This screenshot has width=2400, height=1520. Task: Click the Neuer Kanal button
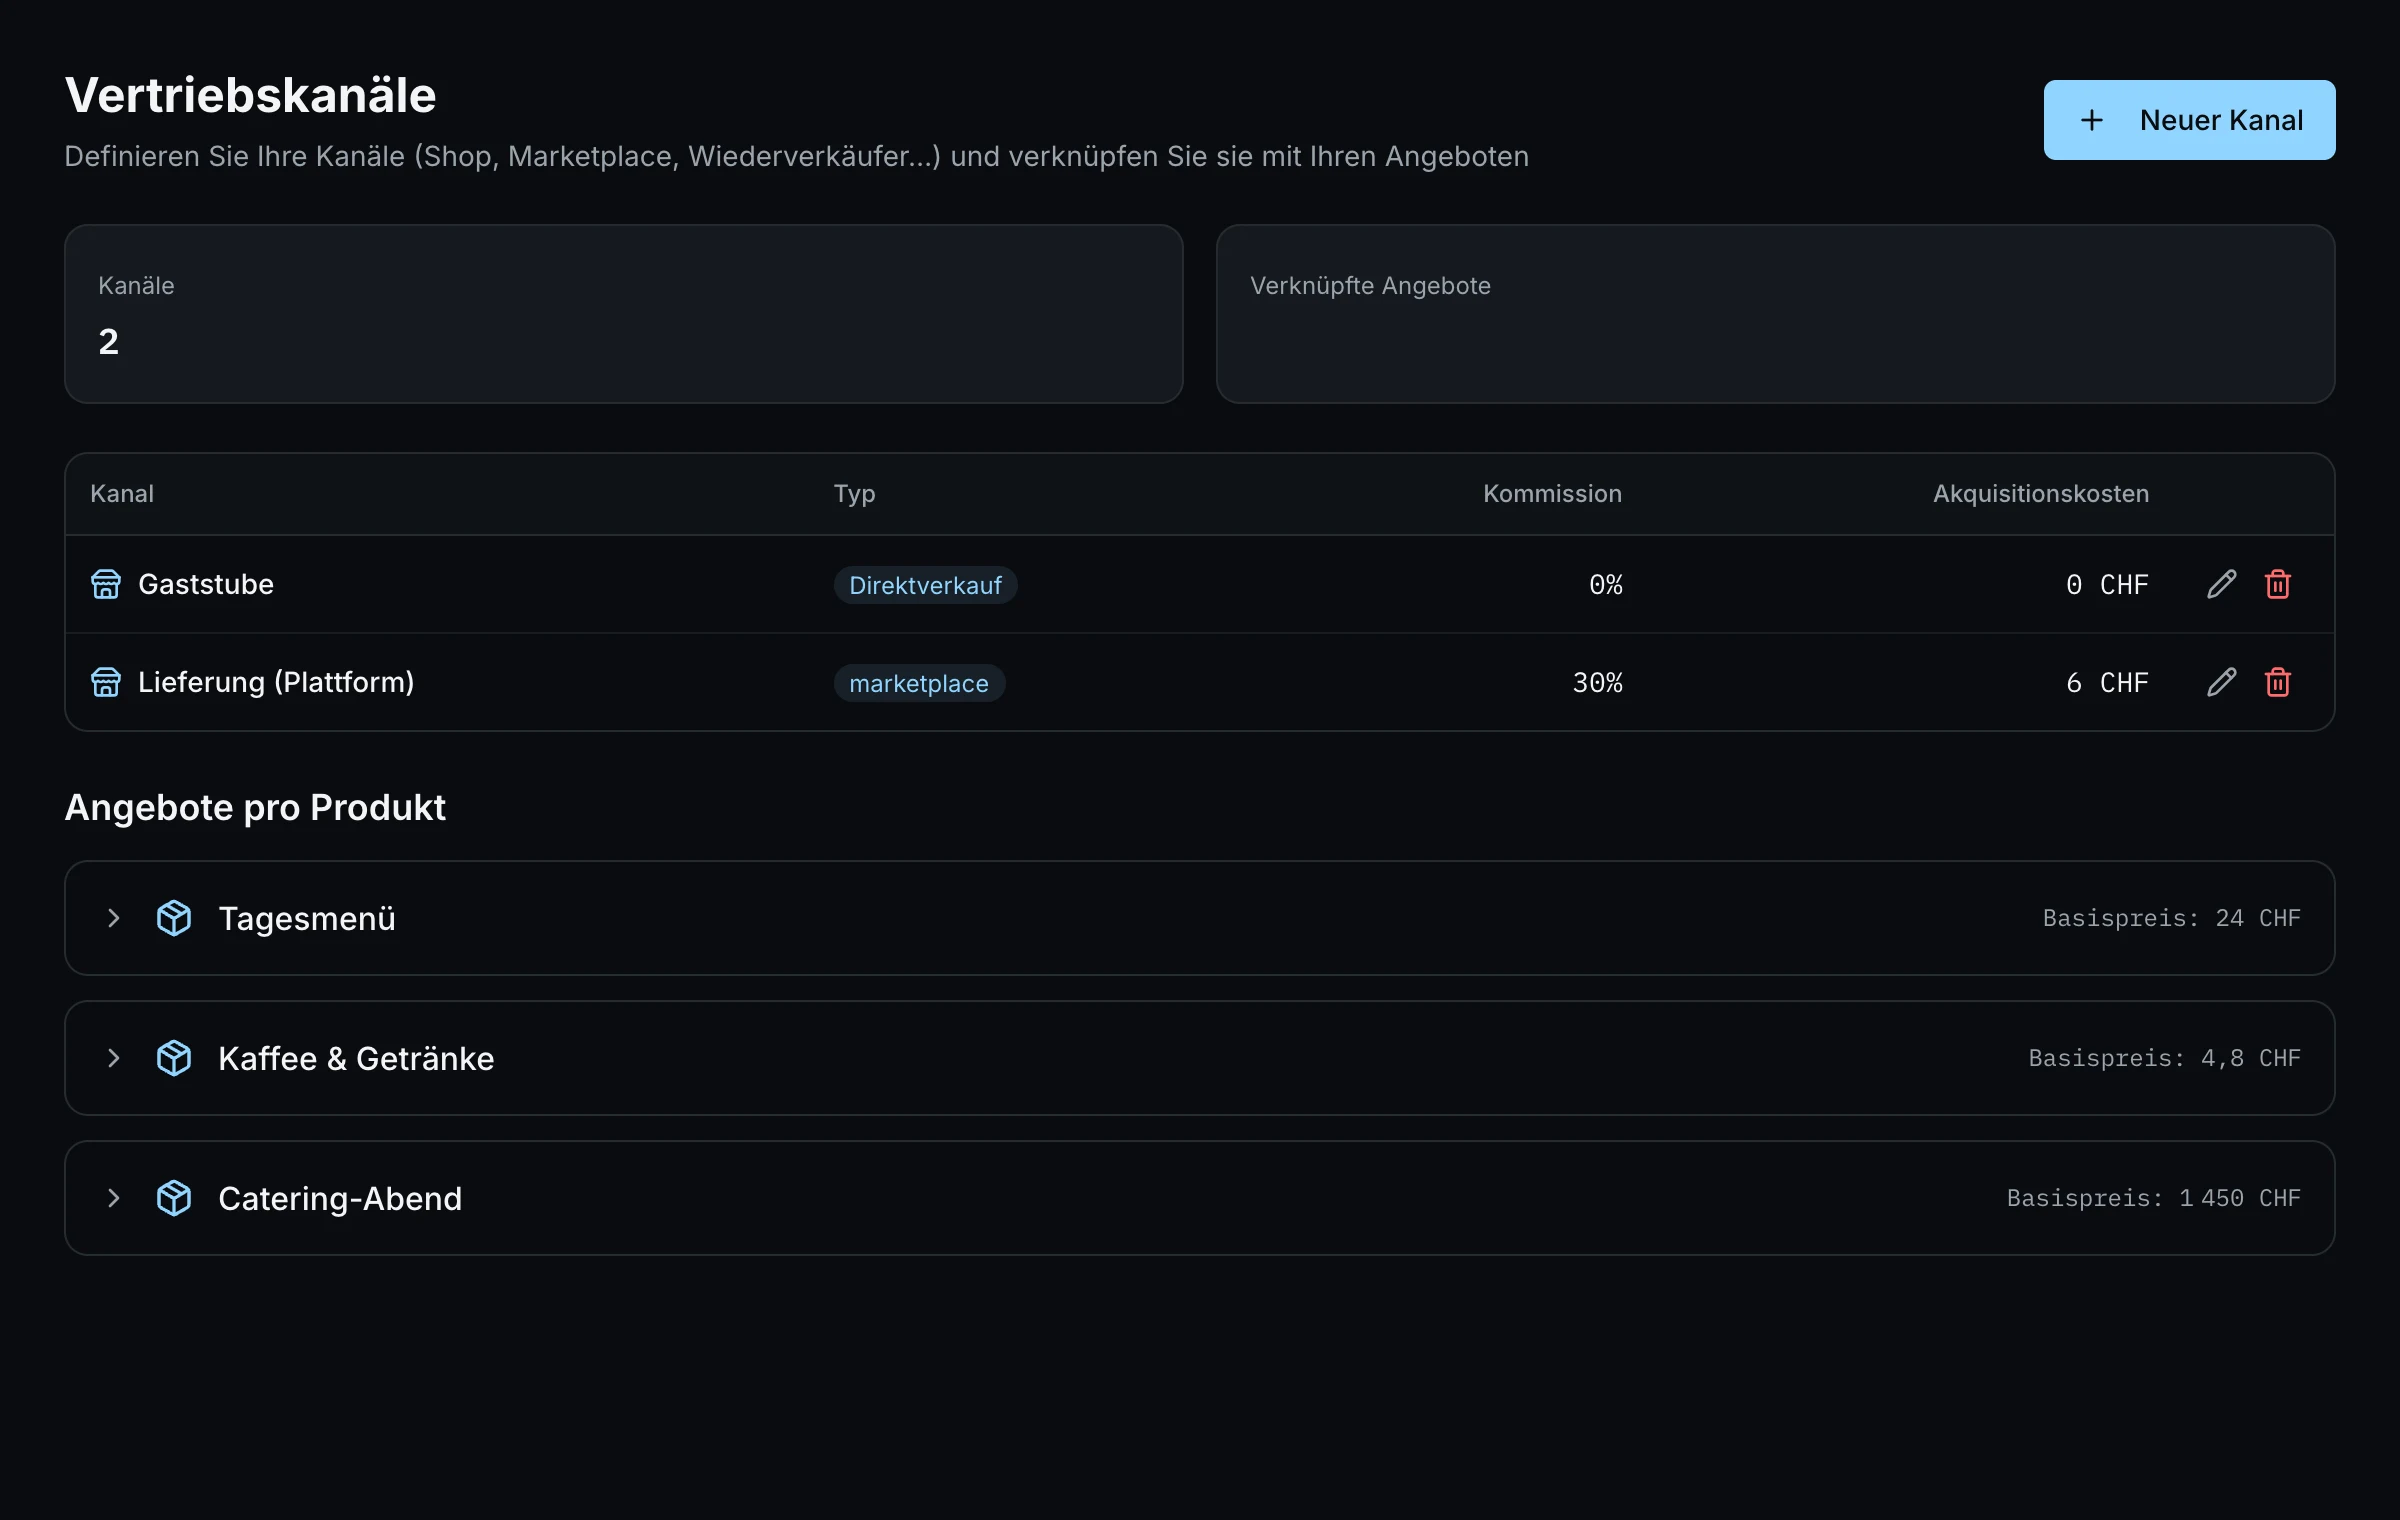click(2189, 120)
